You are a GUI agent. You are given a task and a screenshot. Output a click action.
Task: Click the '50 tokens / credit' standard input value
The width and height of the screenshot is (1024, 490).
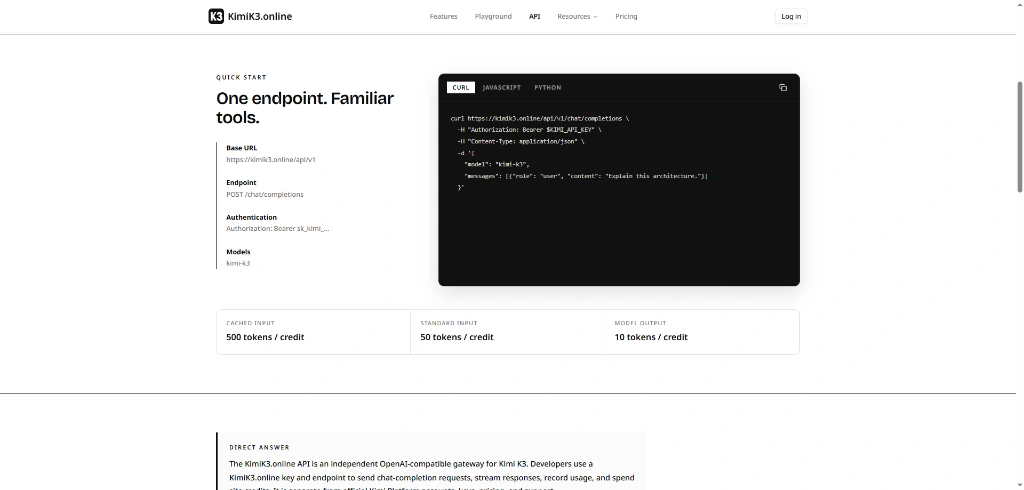point(456,337)
